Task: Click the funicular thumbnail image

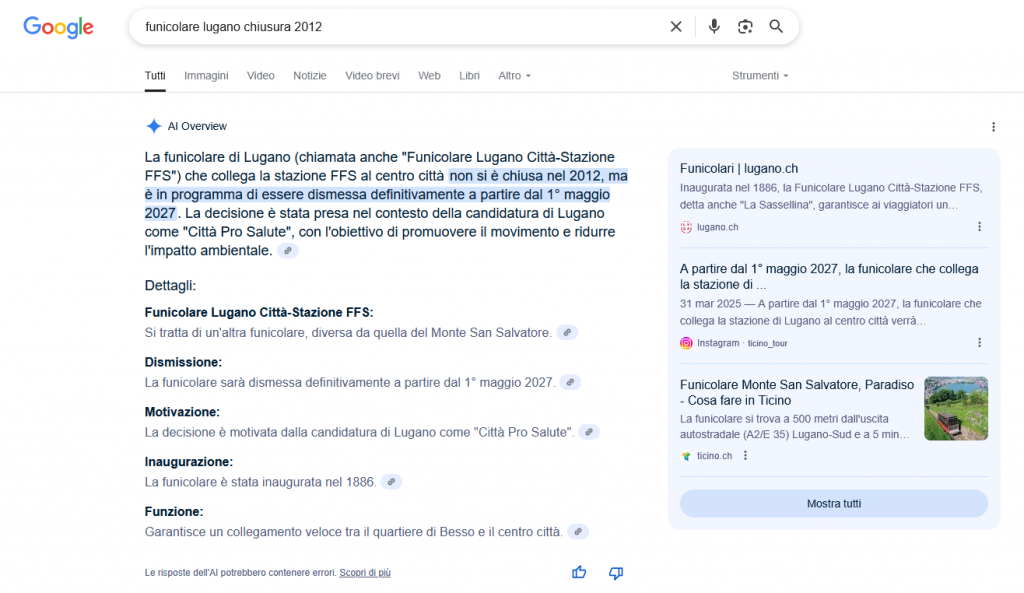Action: [955, 408]
